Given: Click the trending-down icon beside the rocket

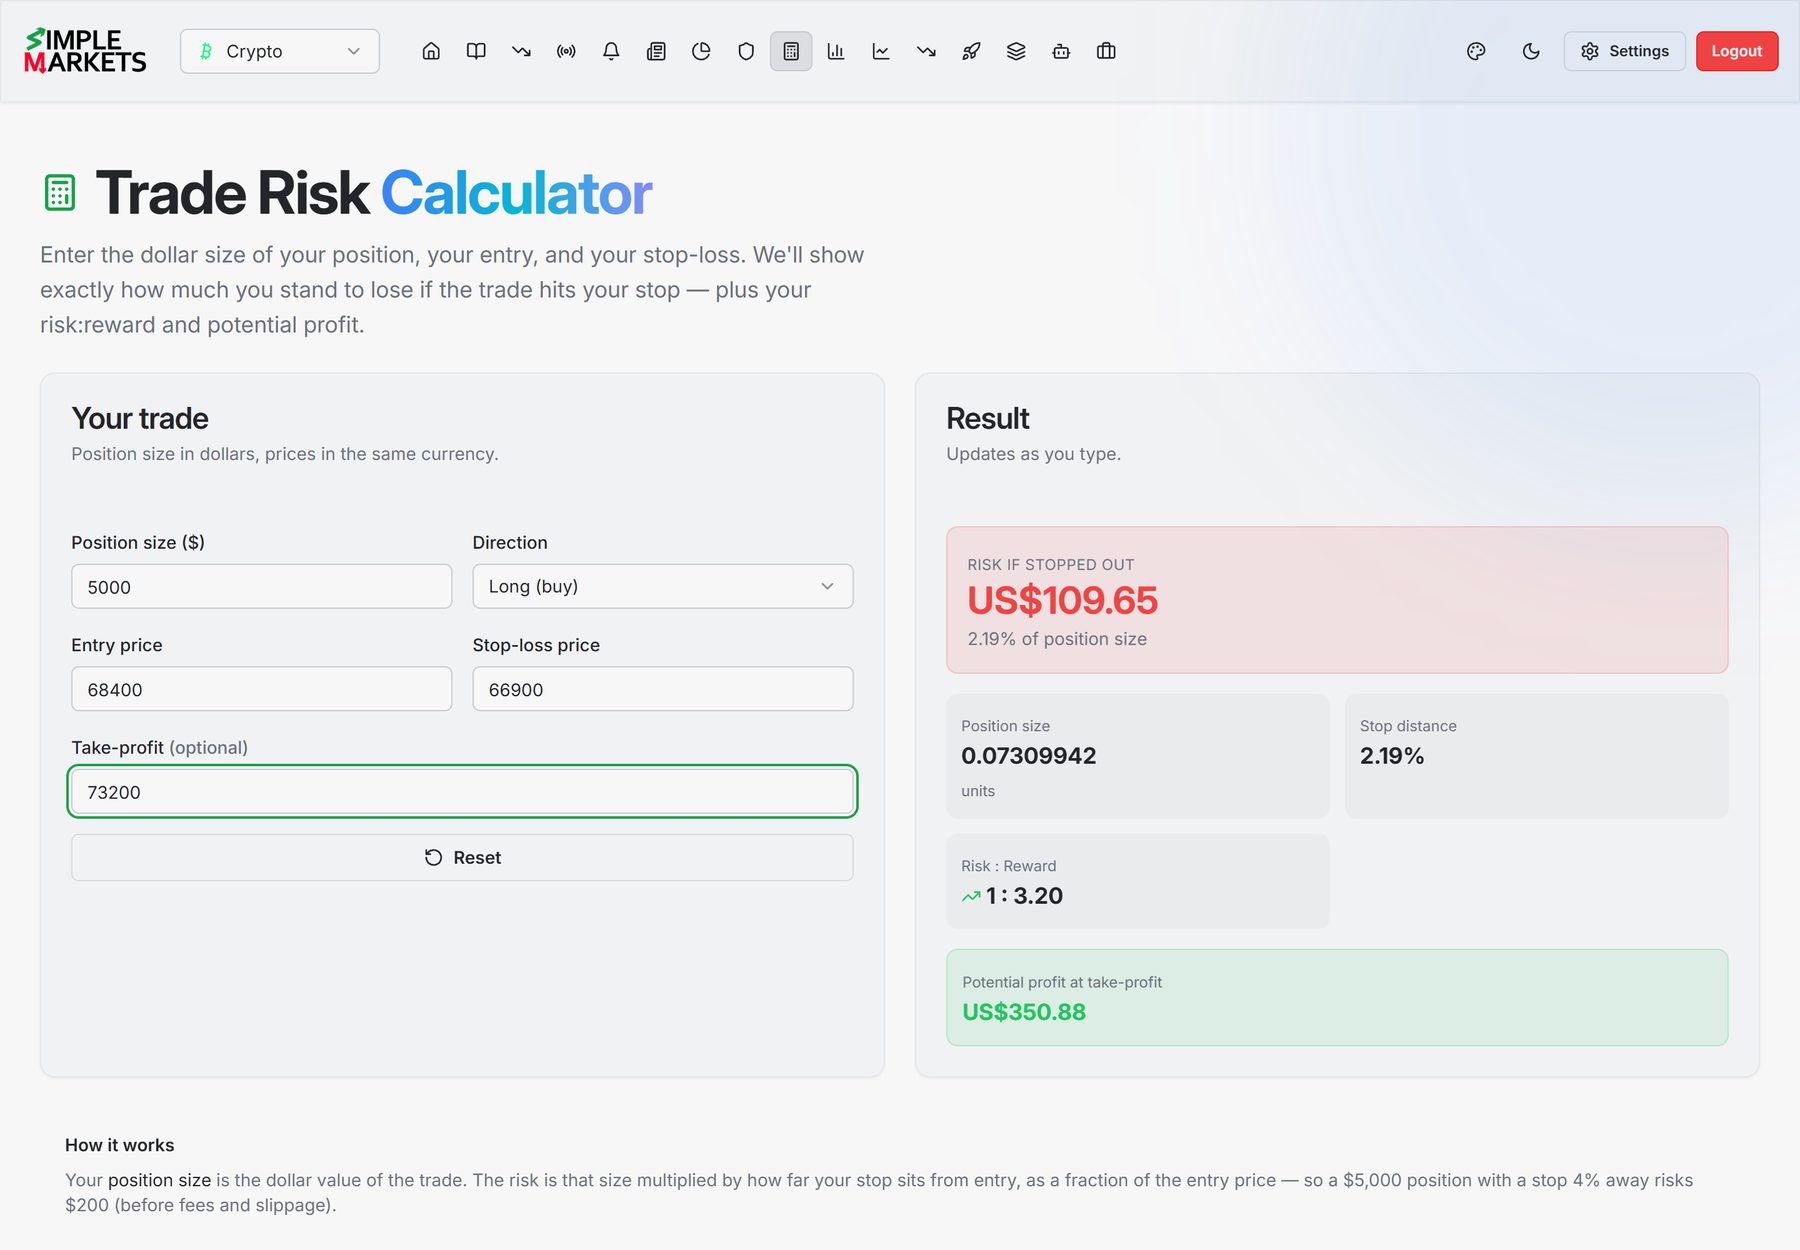Looking at the screenshot, I should pyautogui.click(x=926, y=51).
